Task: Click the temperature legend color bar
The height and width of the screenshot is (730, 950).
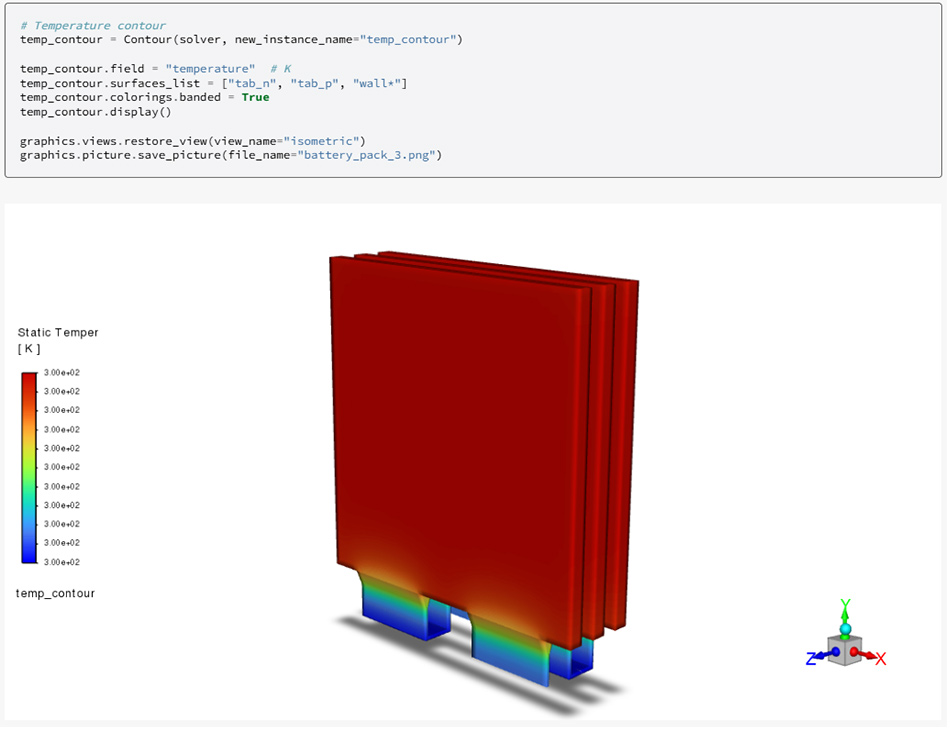Action: coord(29,468)
